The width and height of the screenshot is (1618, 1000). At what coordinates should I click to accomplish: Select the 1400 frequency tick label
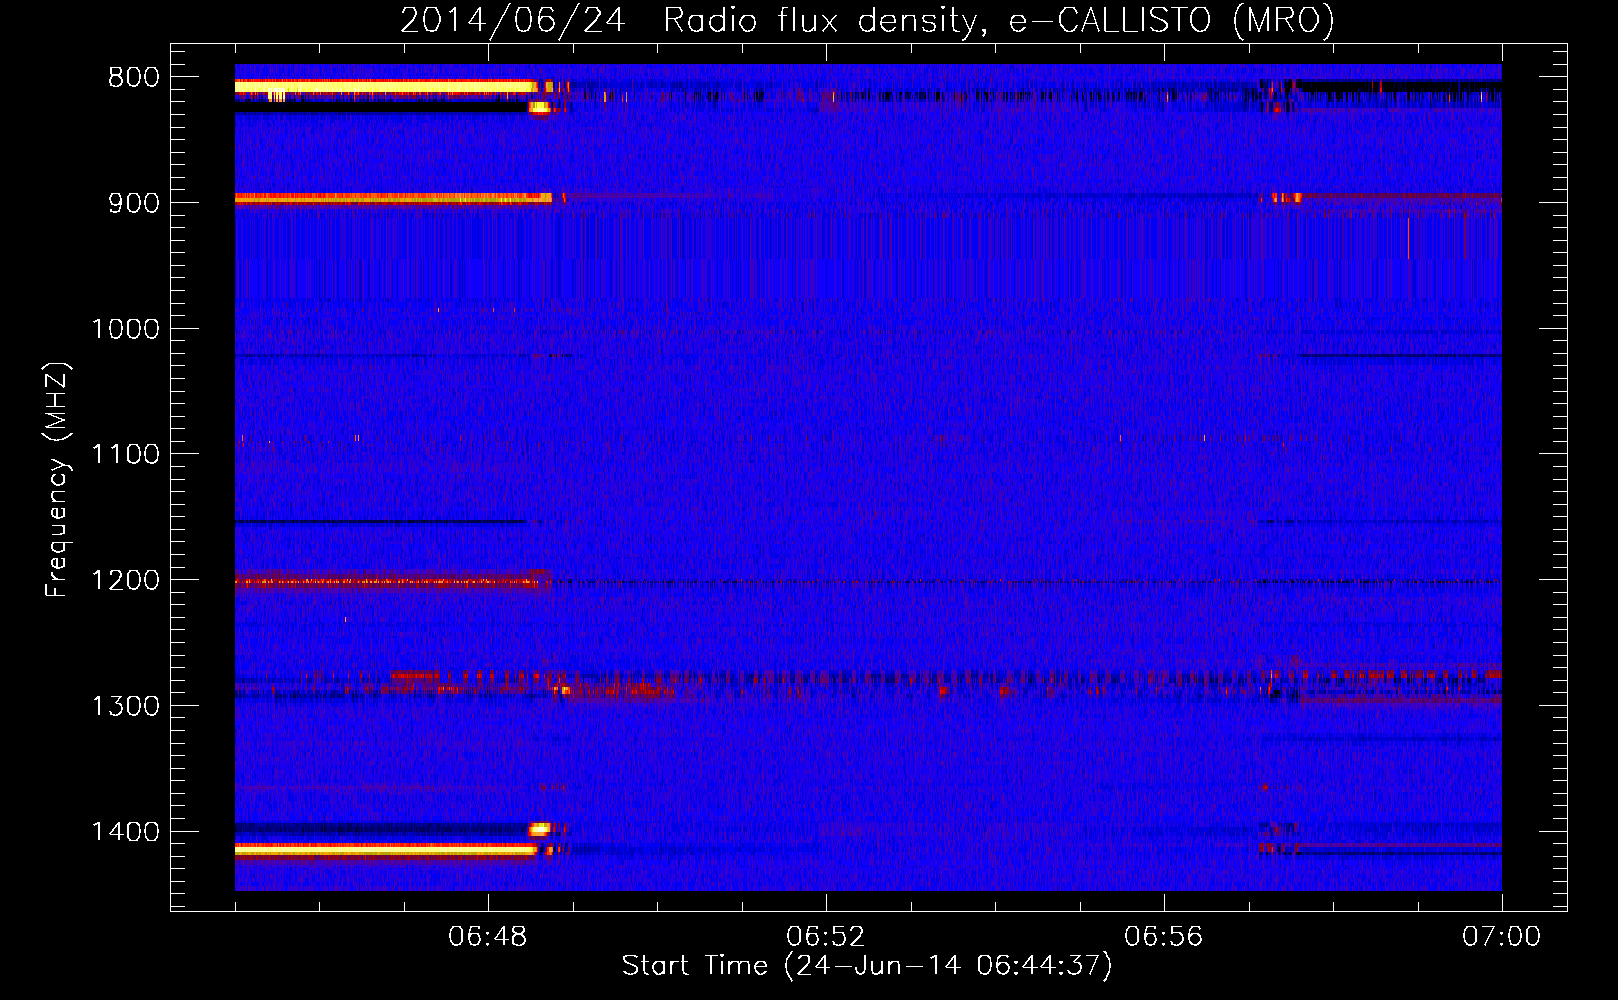(125, 832)
